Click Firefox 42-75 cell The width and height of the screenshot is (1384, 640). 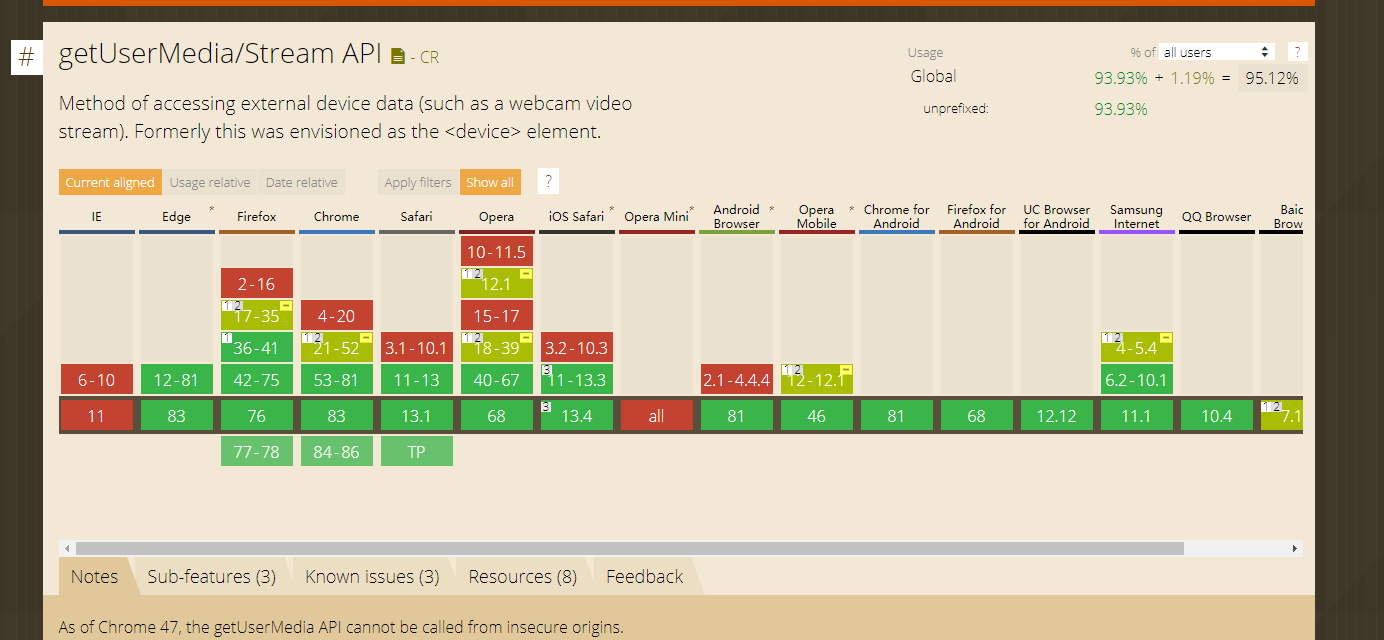coord(256,379)
